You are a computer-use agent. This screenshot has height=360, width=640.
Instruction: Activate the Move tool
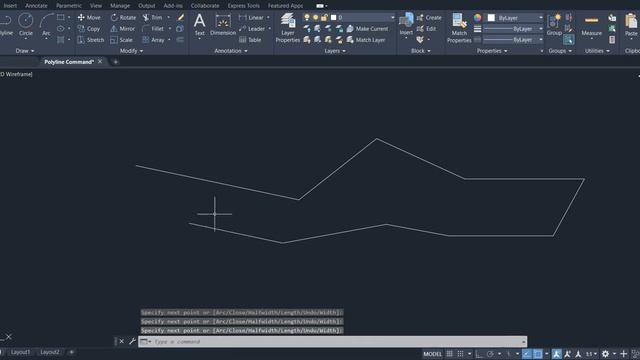coord(89,18)
